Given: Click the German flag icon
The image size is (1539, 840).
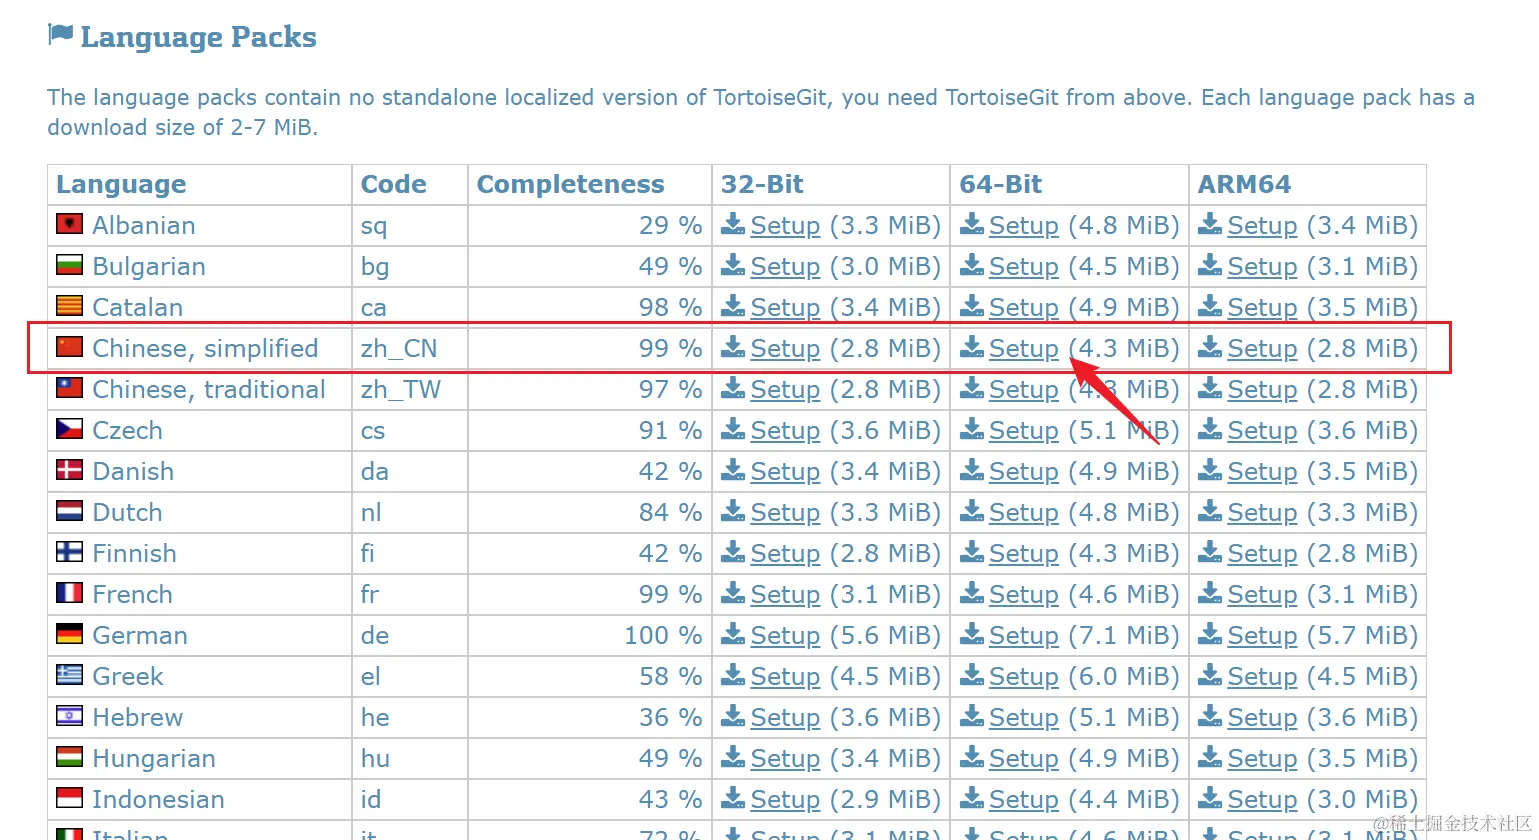Looking at the screenshot, I should click(x=69, y=633).
